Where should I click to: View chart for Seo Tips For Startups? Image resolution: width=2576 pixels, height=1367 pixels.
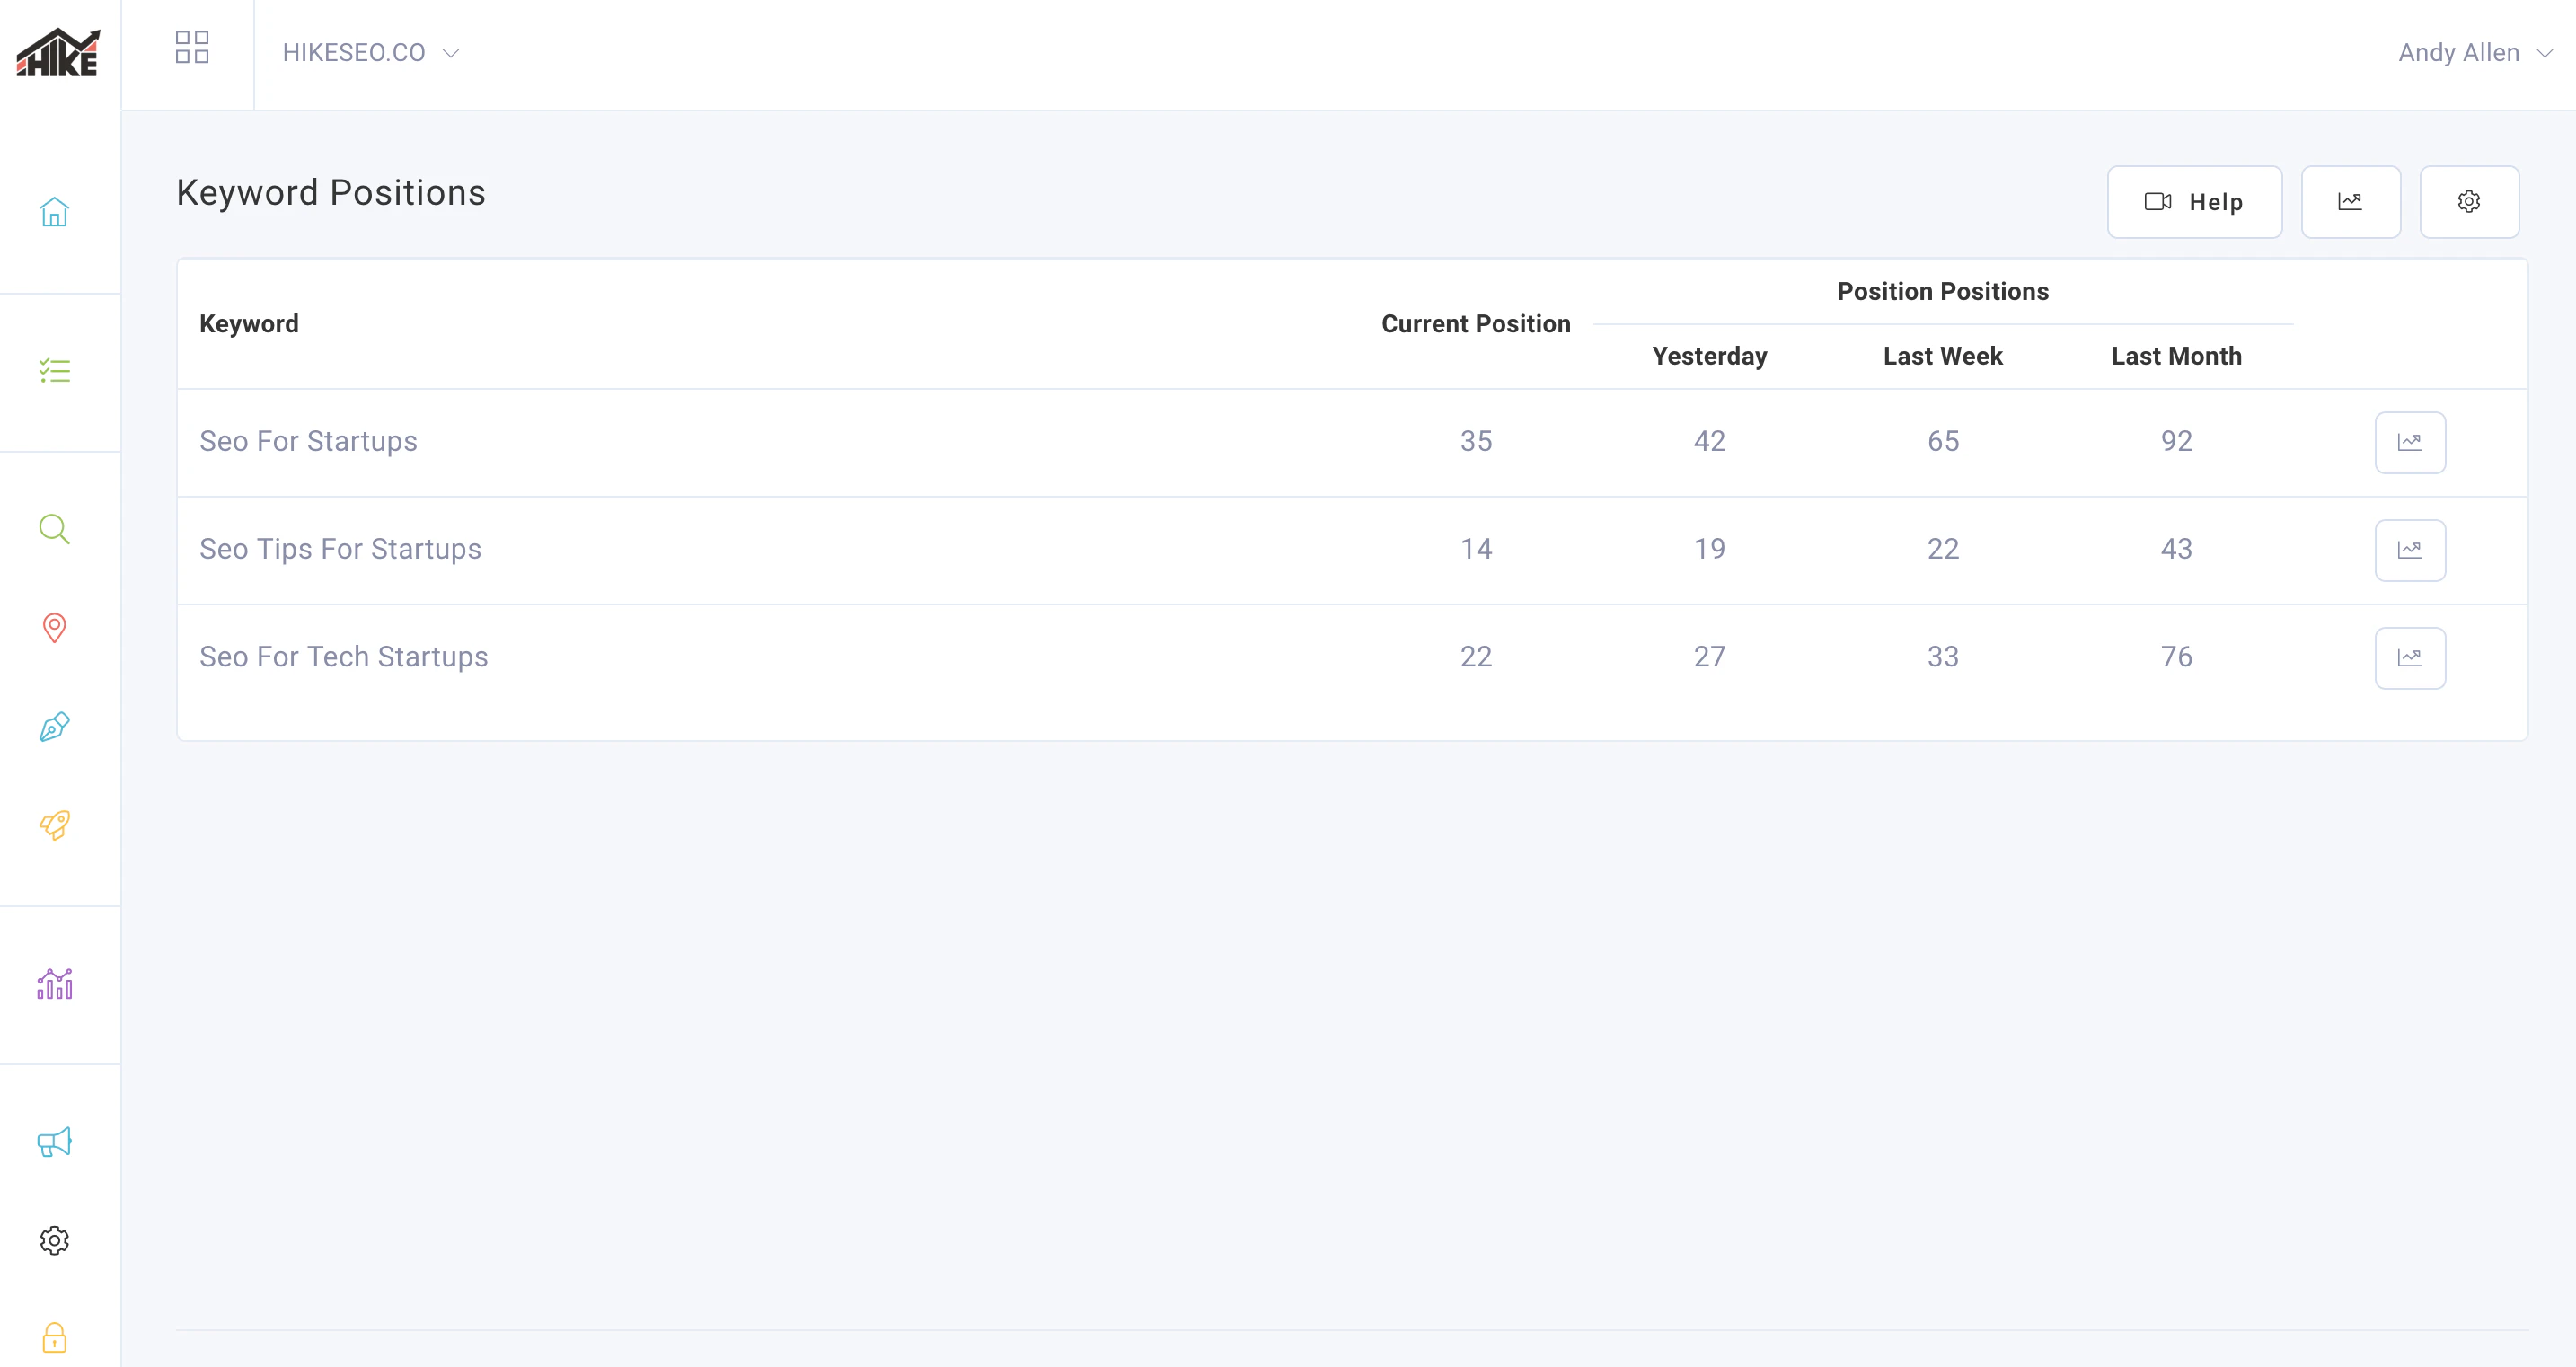click(x=2409, y=550)
